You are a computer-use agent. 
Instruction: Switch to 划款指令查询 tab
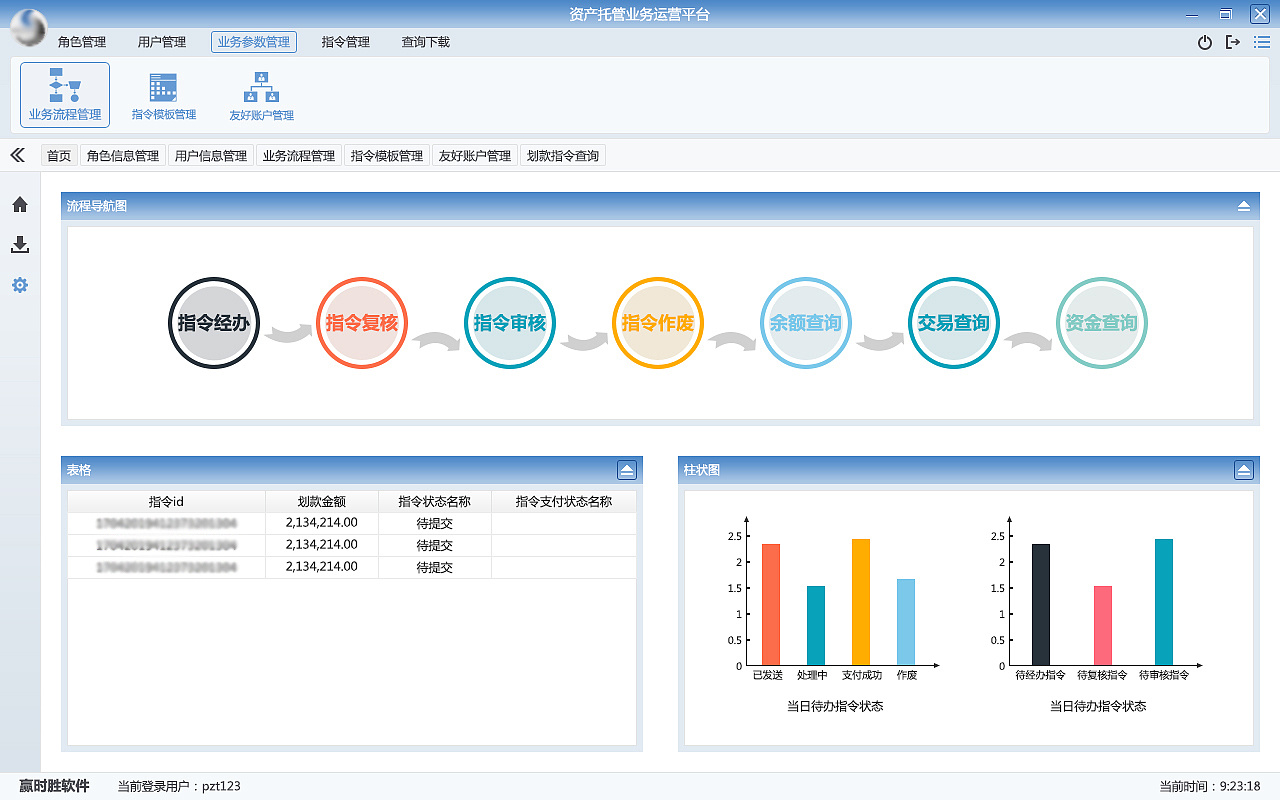click(x=563, y=156)
